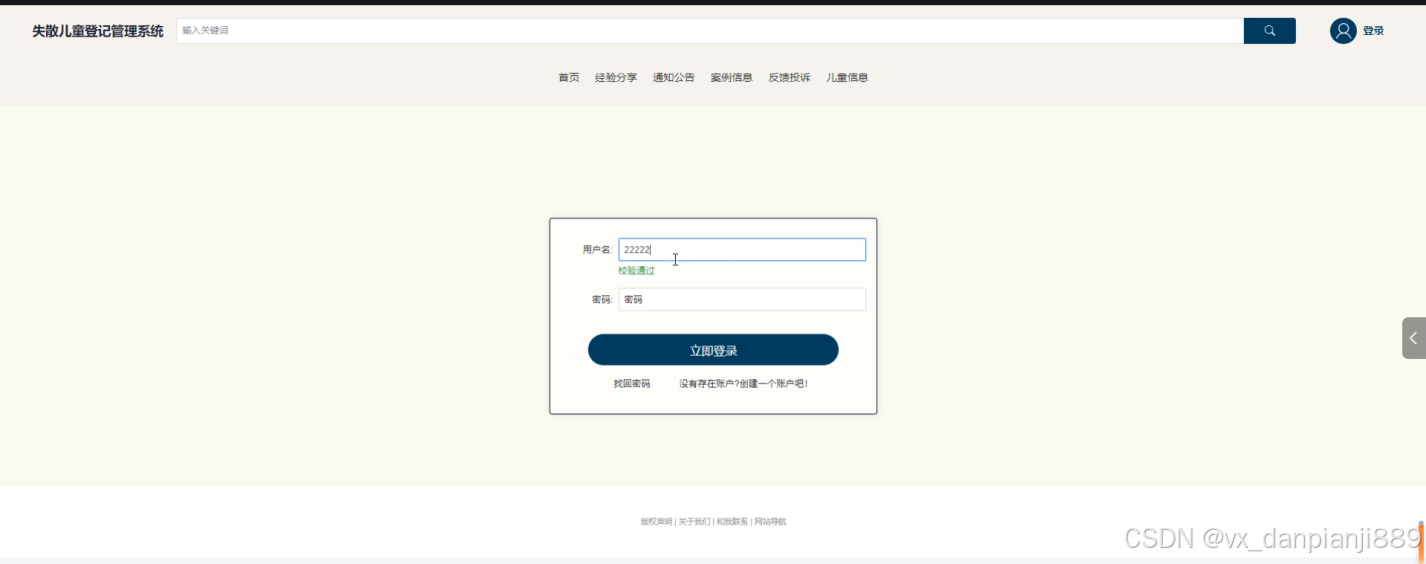
Task: Focus the 用户名 input field
Action: [x=742, y=250]
